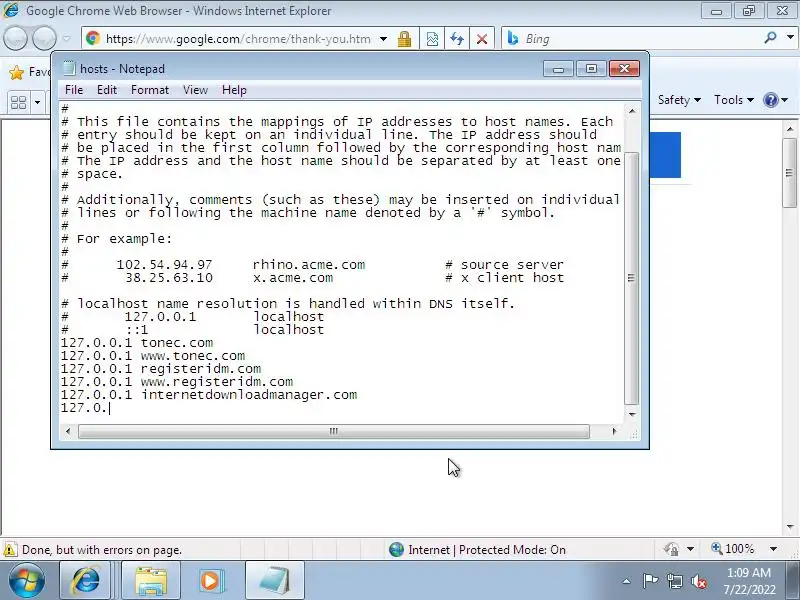This screenshot has width=800, height=600.
Task: Click the Internet Protected Mode zone indicator
Action: coord(477,549)
